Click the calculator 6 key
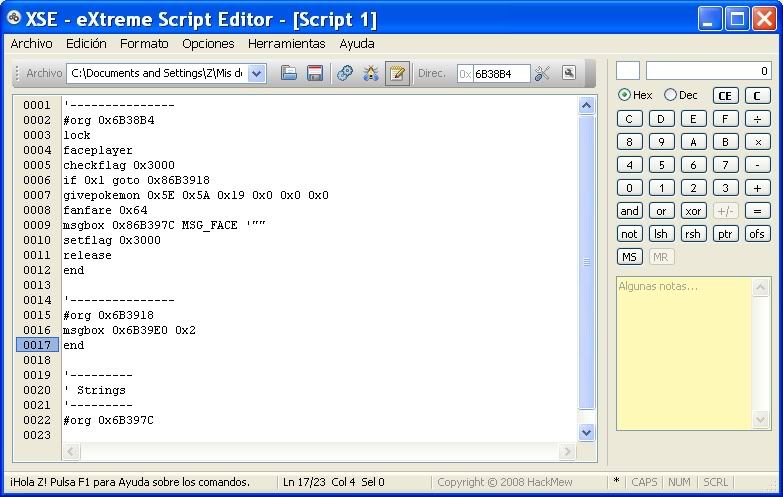 click(x=693, y=165)
